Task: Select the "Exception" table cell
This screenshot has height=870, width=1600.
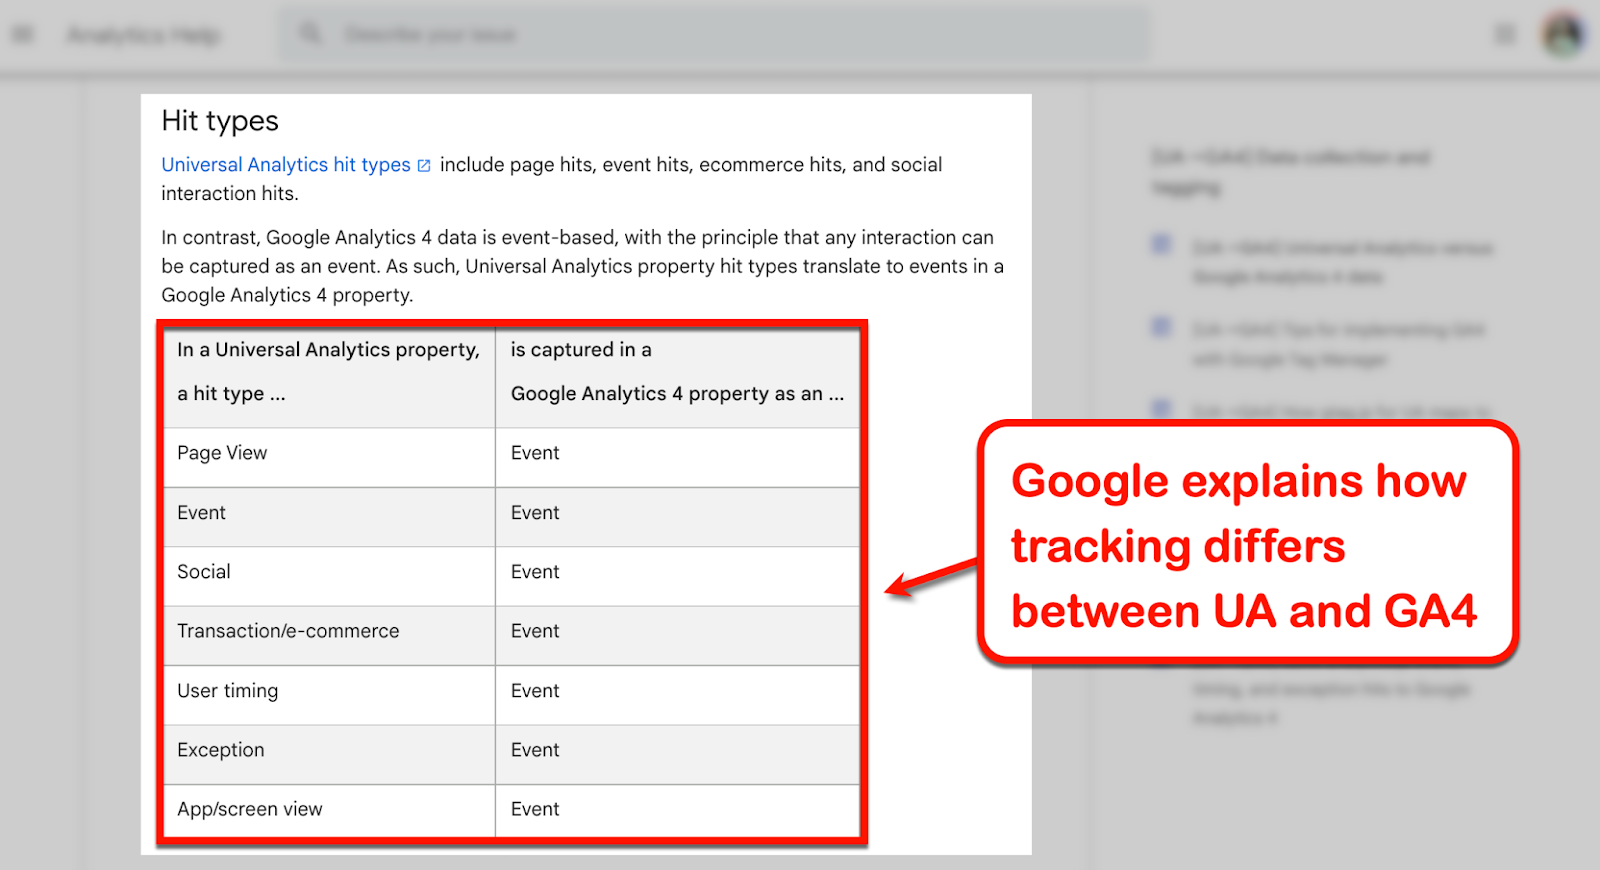Action: [330, 755]
